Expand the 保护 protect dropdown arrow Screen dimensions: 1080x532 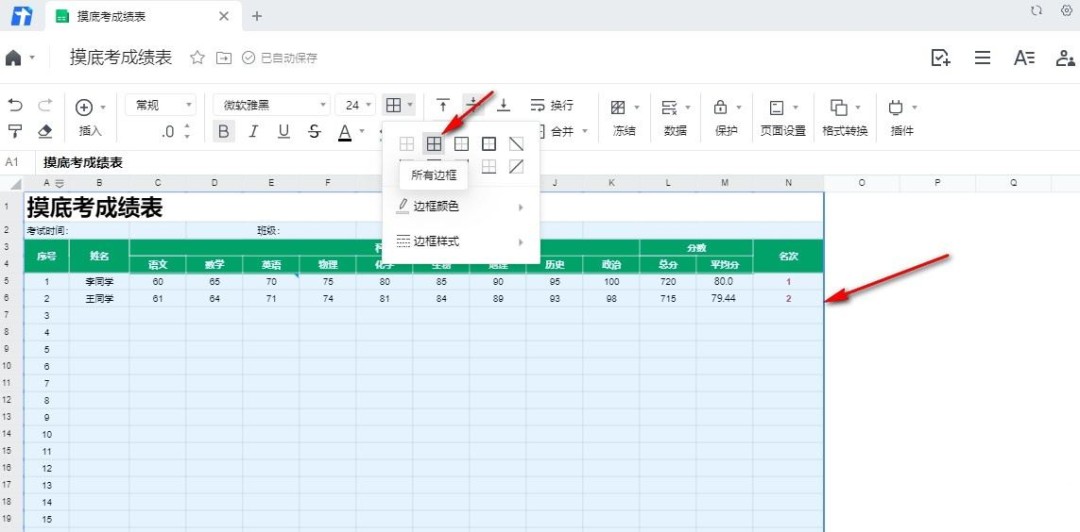pos(739,108)
